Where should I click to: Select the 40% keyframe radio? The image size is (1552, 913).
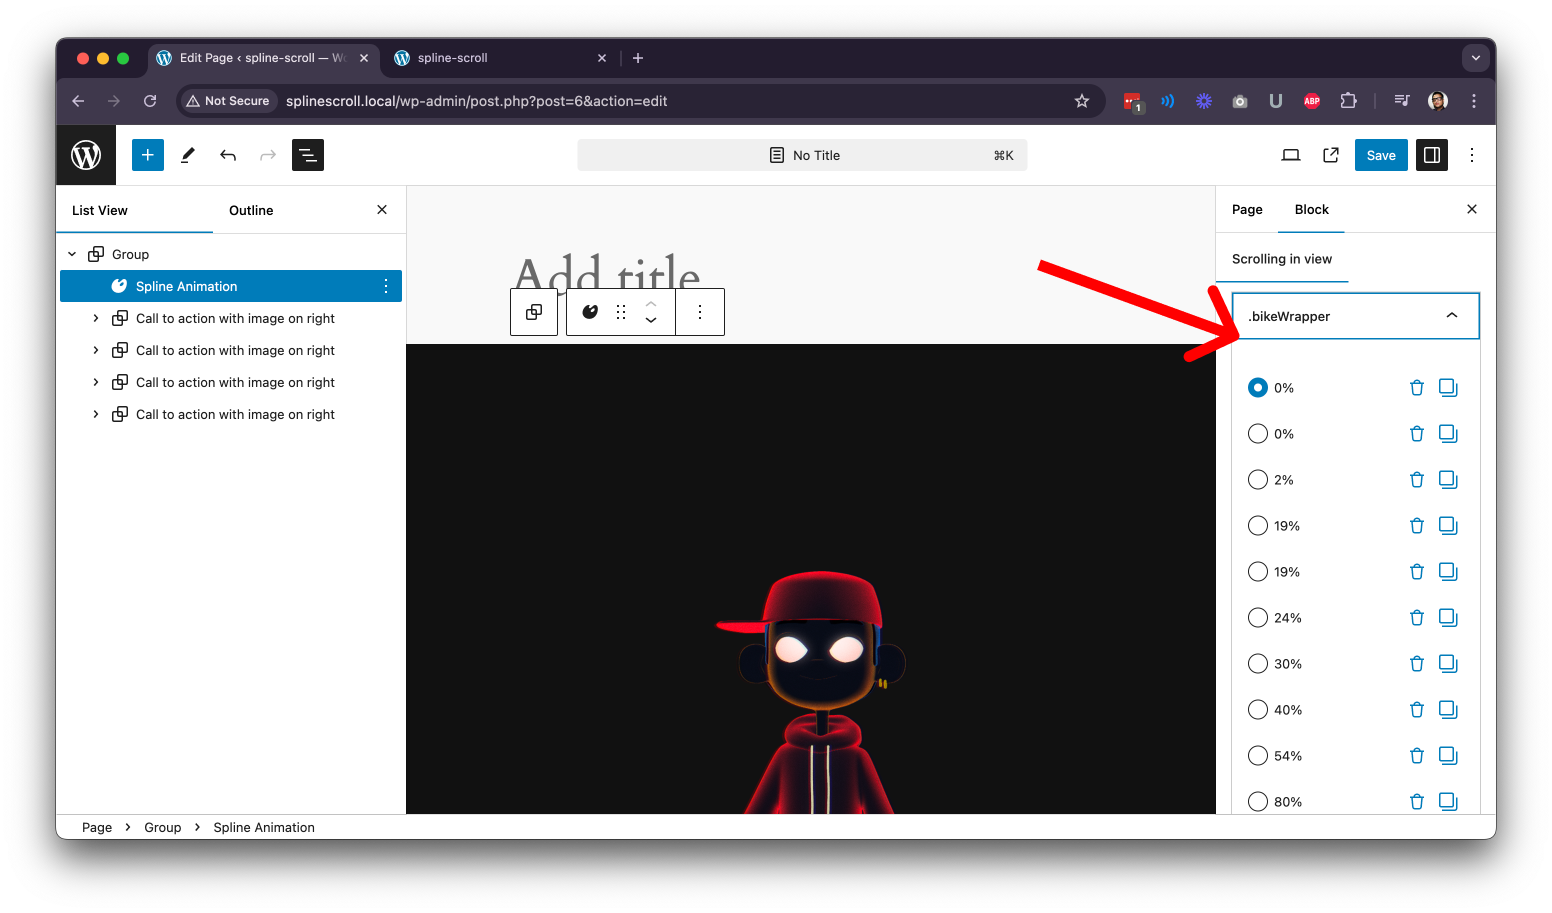click(x=1258, y=710)
